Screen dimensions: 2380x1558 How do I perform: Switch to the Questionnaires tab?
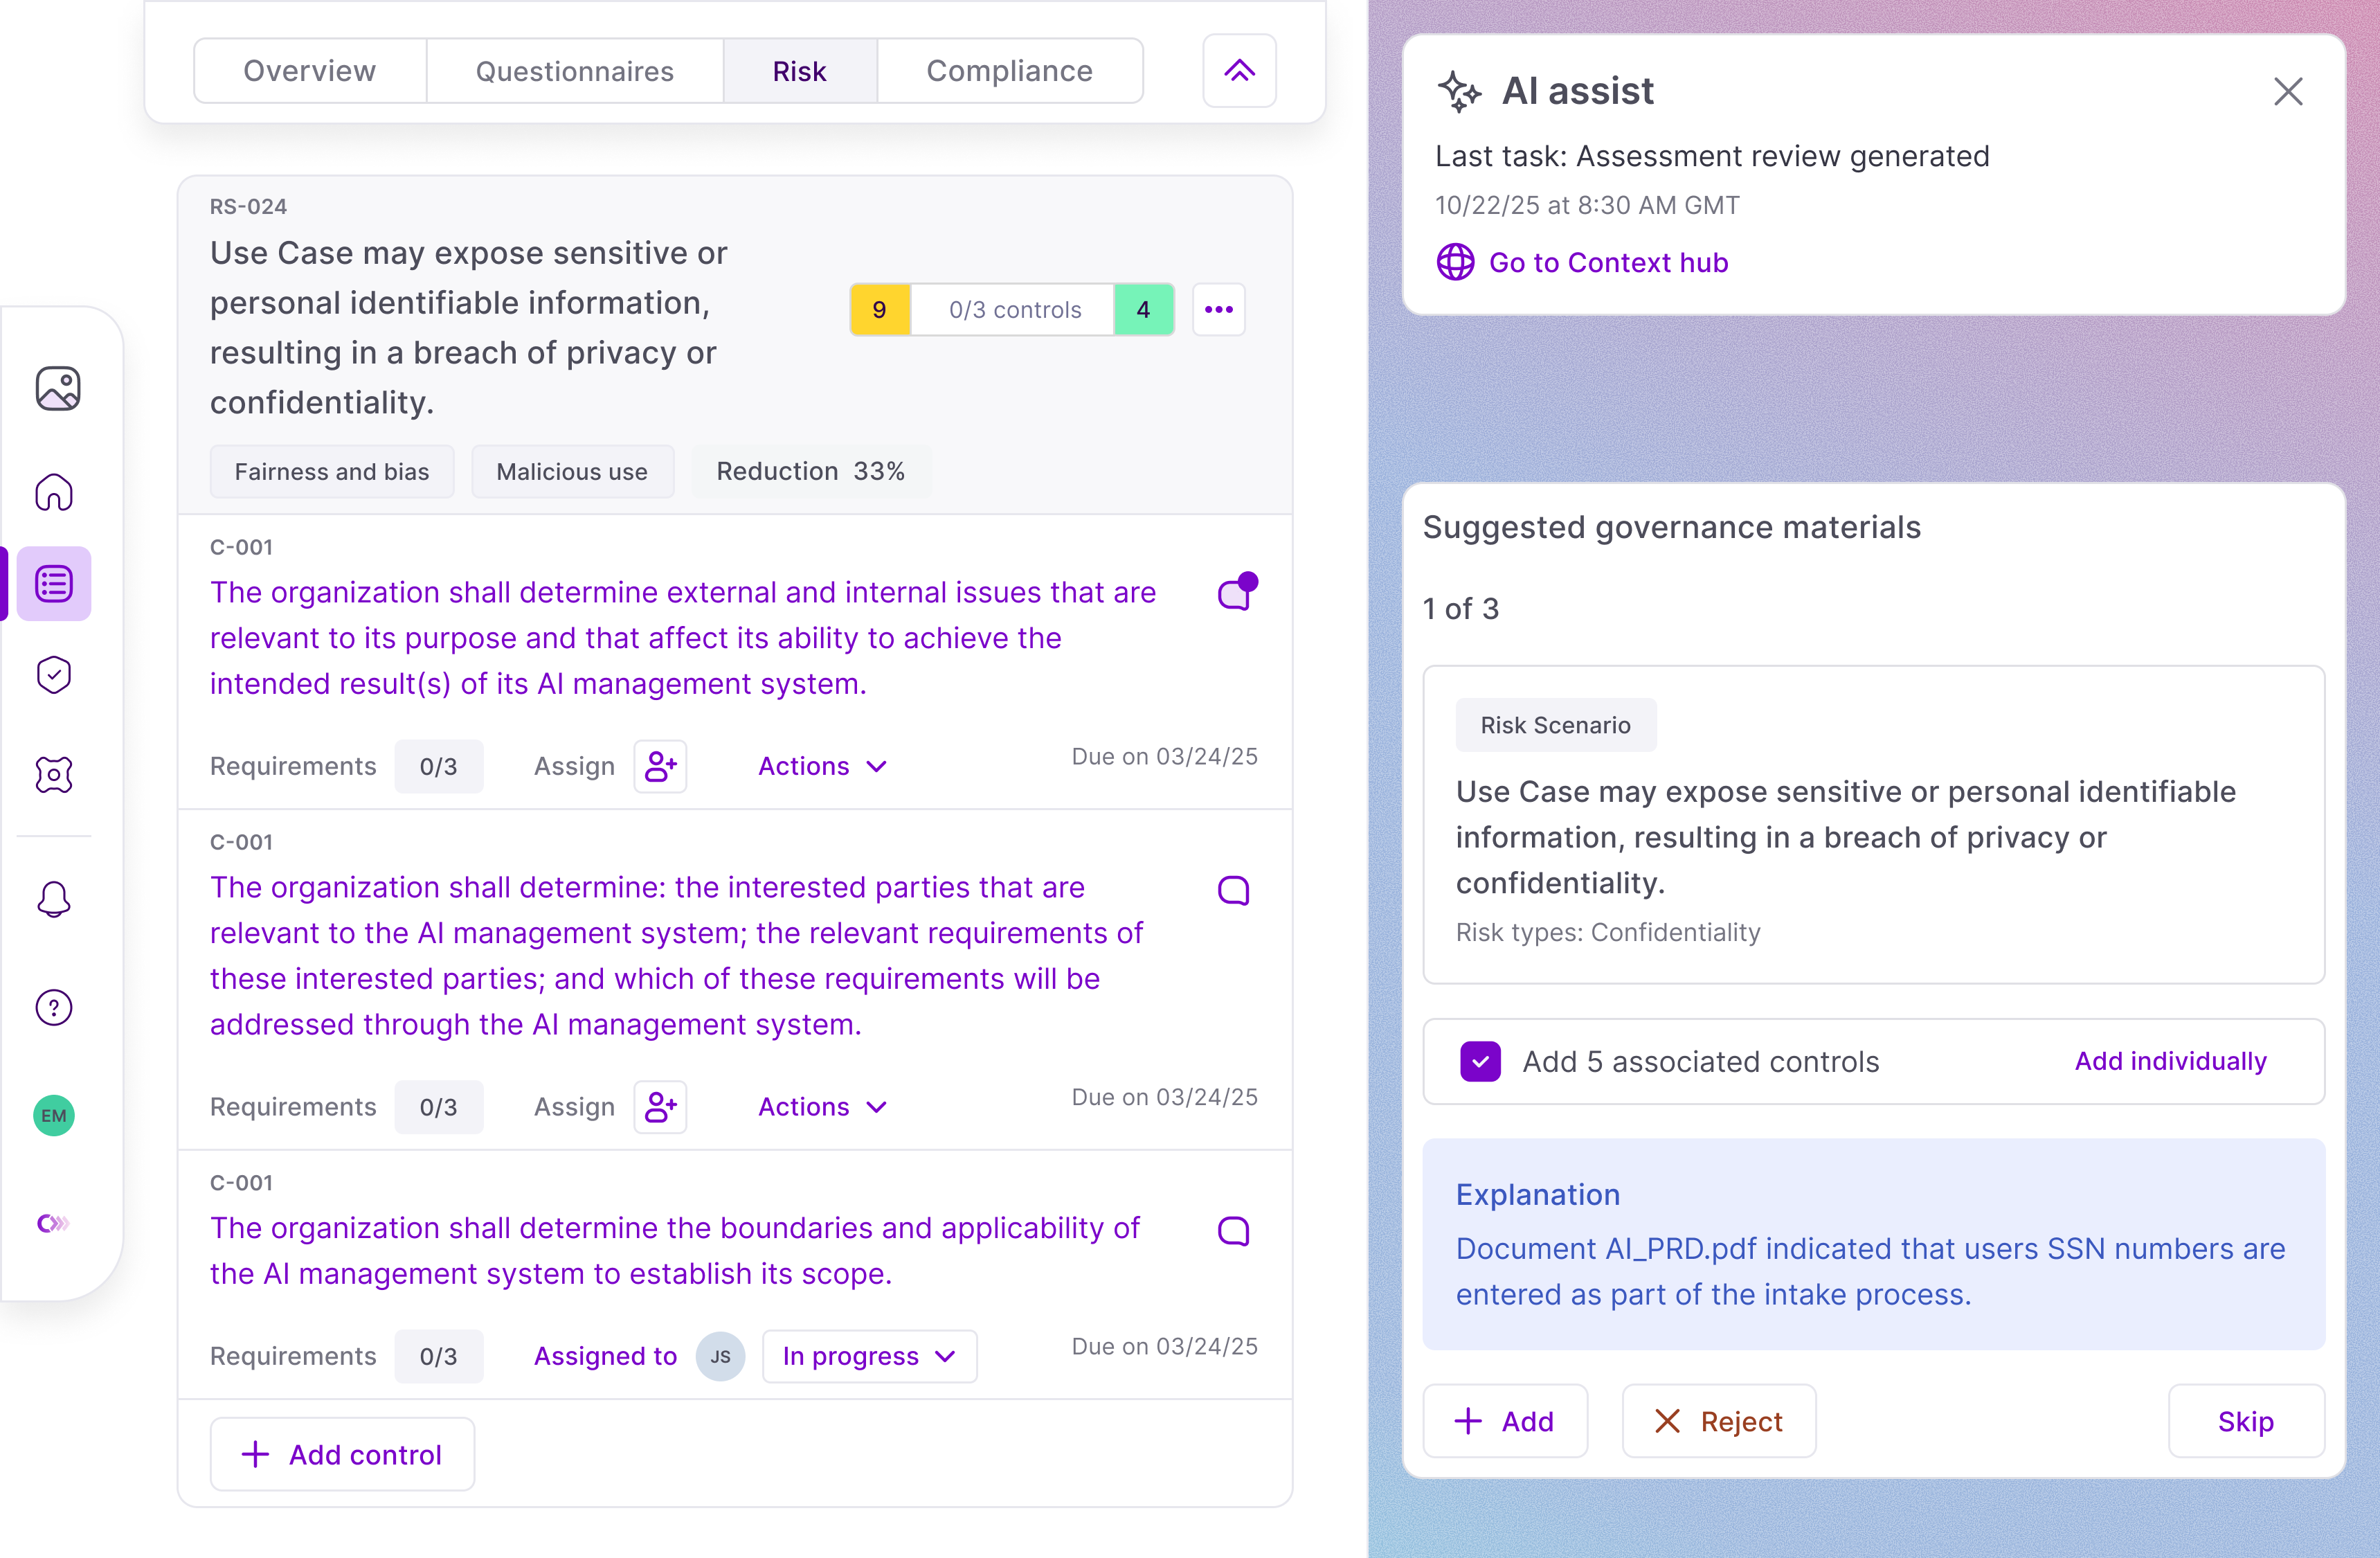(x=574, y=71)
